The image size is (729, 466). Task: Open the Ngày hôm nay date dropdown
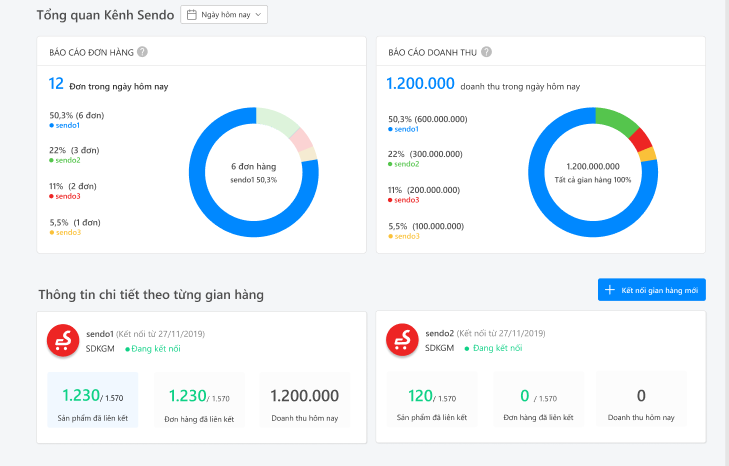(224, 15)
